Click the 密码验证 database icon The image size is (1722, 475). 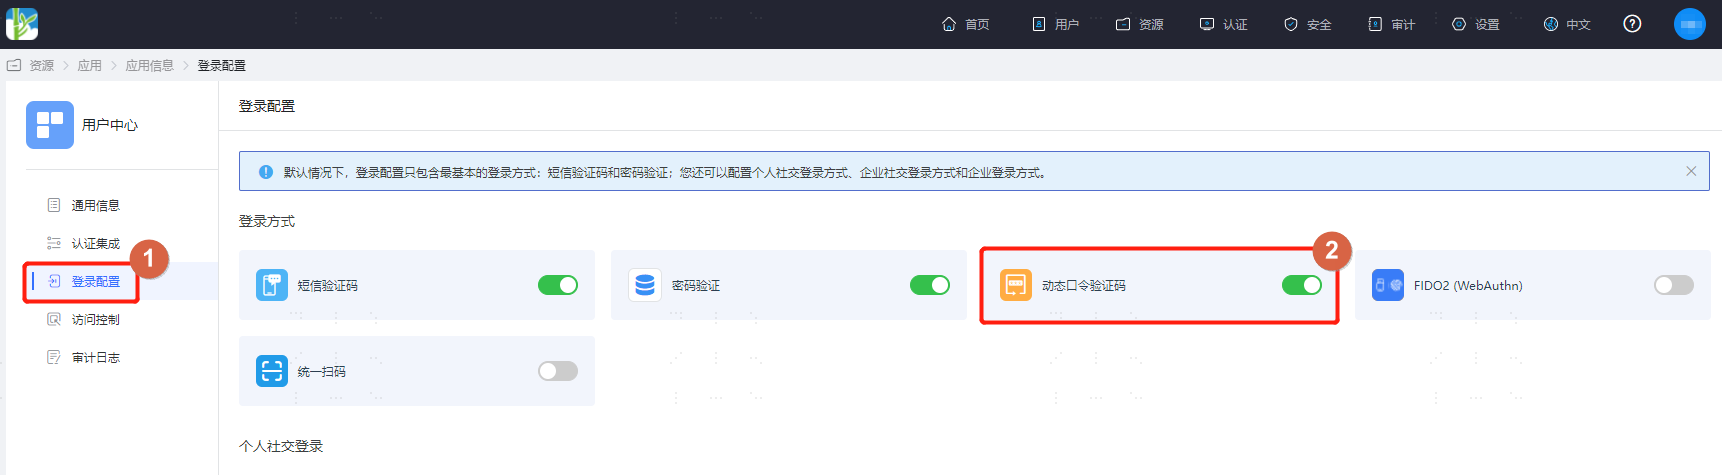[x=644, y=285]
